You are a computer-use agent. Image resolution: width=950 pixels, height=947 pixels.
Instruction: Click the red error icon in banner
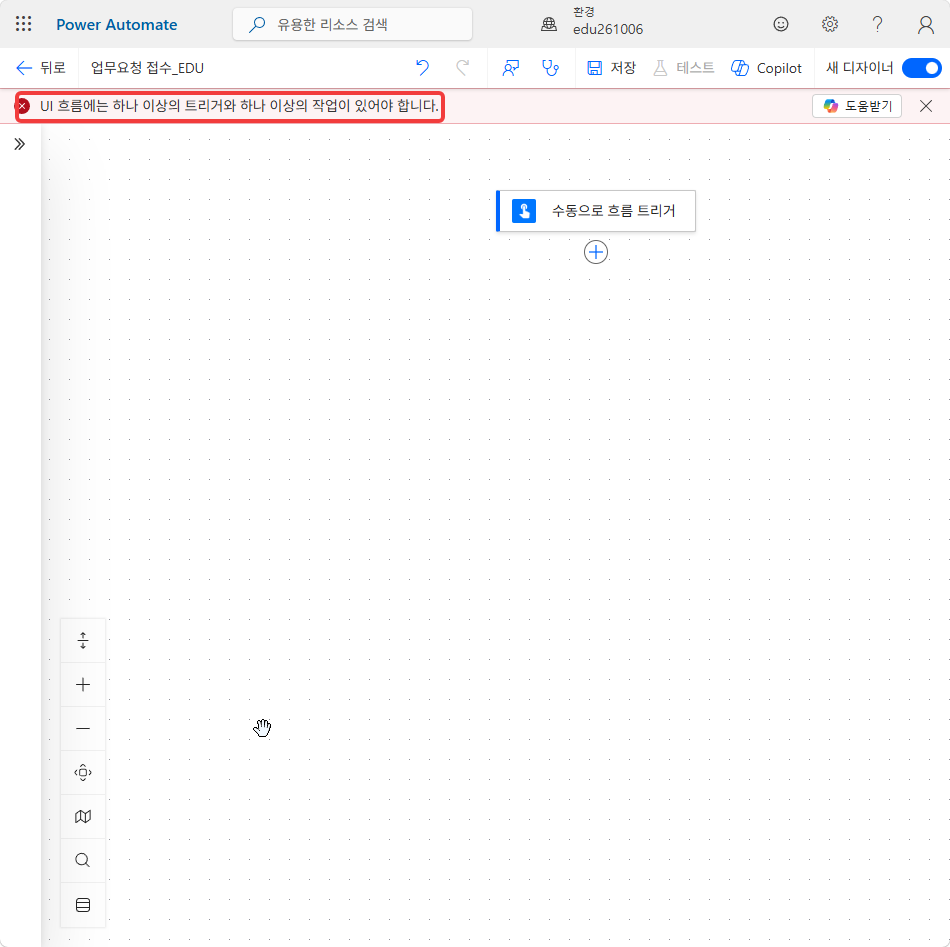point(22,106)
